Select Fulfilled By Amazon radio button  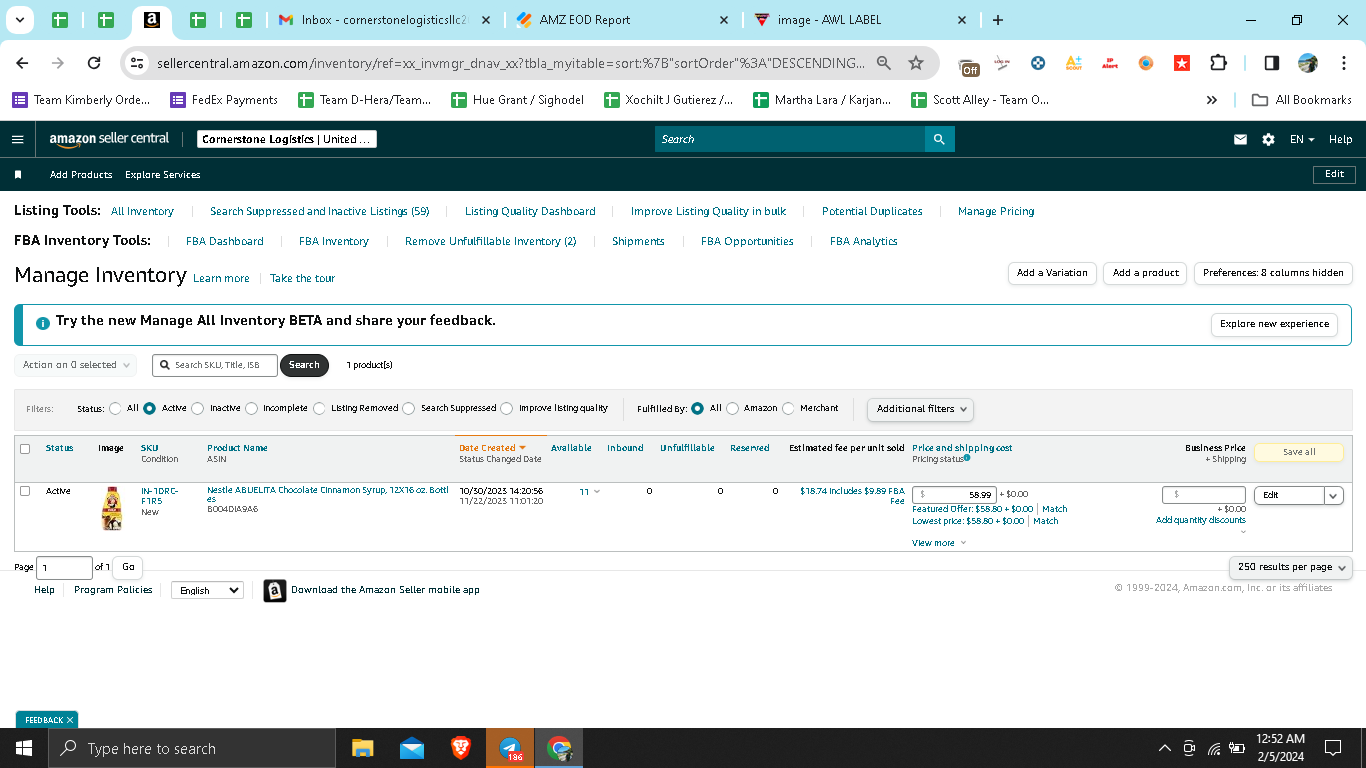coord(732,408)
